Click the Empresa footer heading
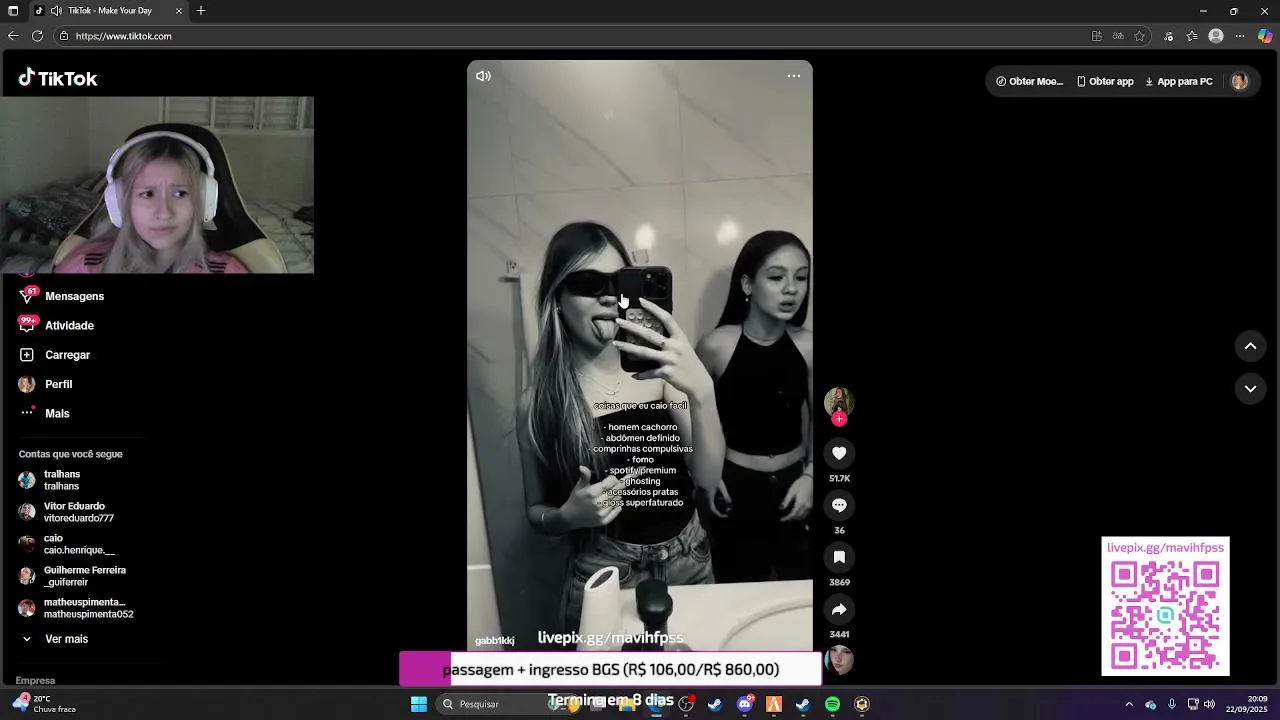1280x720 pixels. click(35, 680)
